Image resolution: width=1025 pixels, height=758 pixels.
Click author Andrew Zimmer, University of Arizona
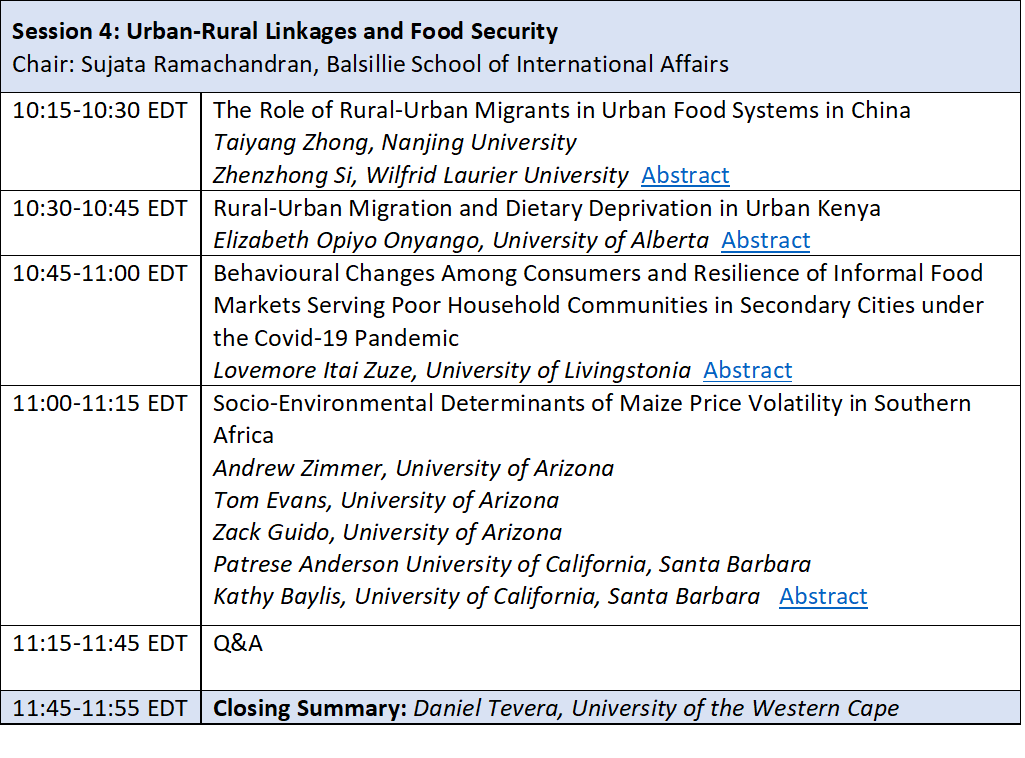(x=413, y=468)
